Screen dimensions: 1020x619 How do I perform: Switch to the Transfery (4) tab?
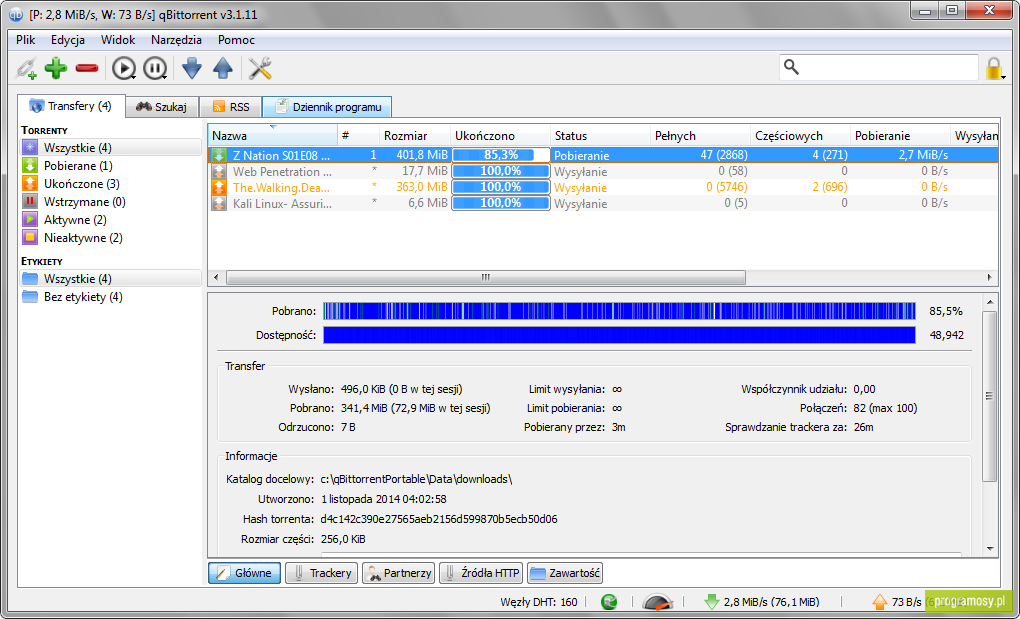[71, 106]
